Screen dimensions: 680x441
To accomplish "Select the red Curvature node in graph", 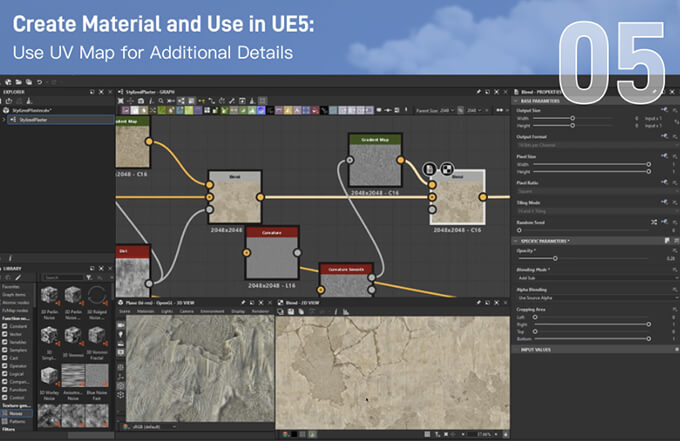I will click(272, 253).
